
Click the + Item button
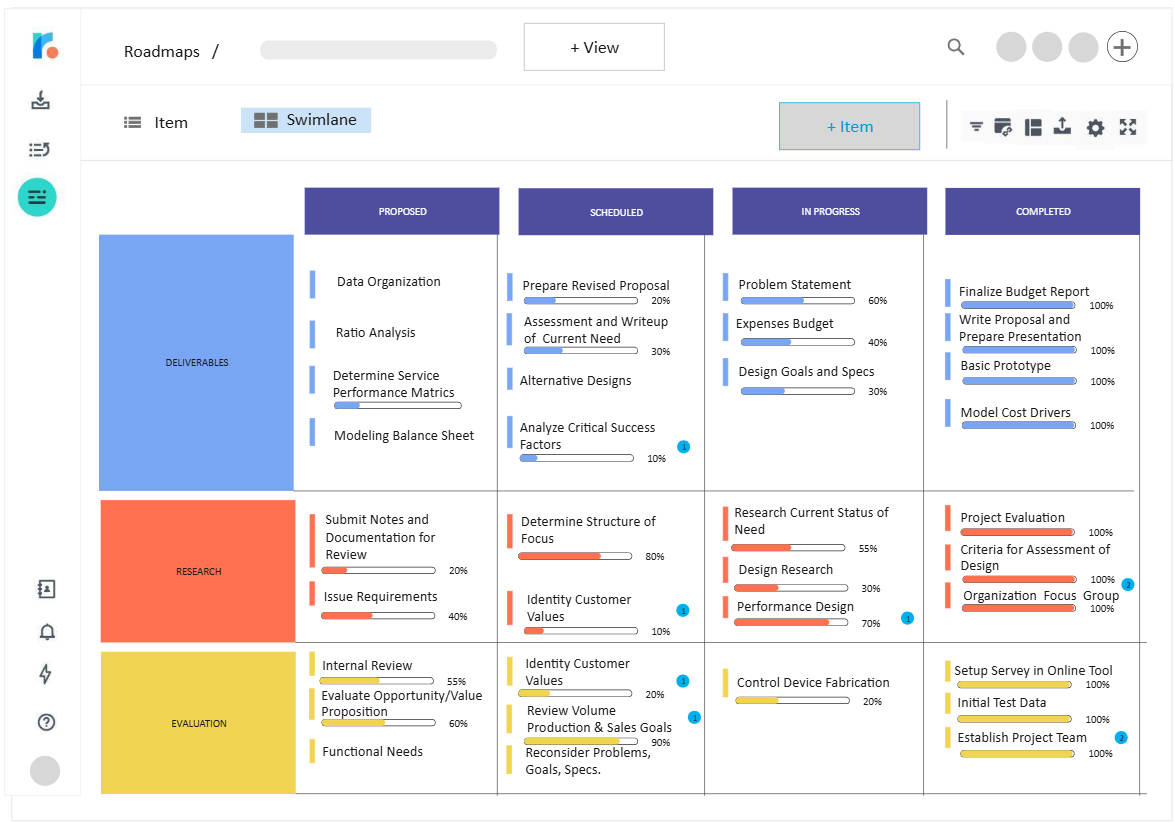point(849,126)
